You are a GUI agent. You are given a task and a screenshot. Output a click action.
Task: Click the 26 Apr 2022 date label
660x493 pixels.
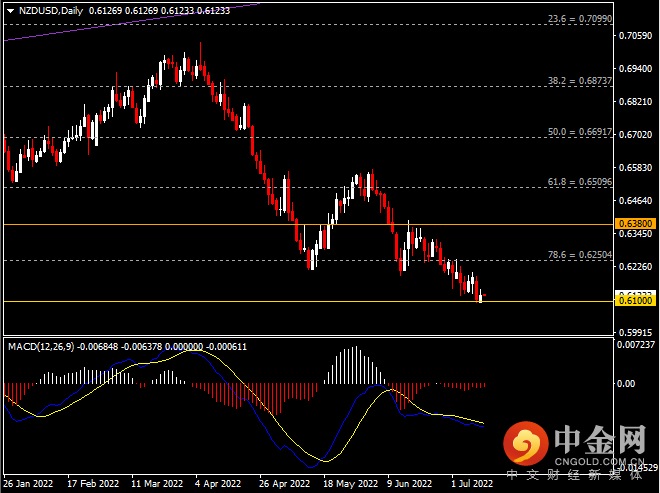[285, 484]
